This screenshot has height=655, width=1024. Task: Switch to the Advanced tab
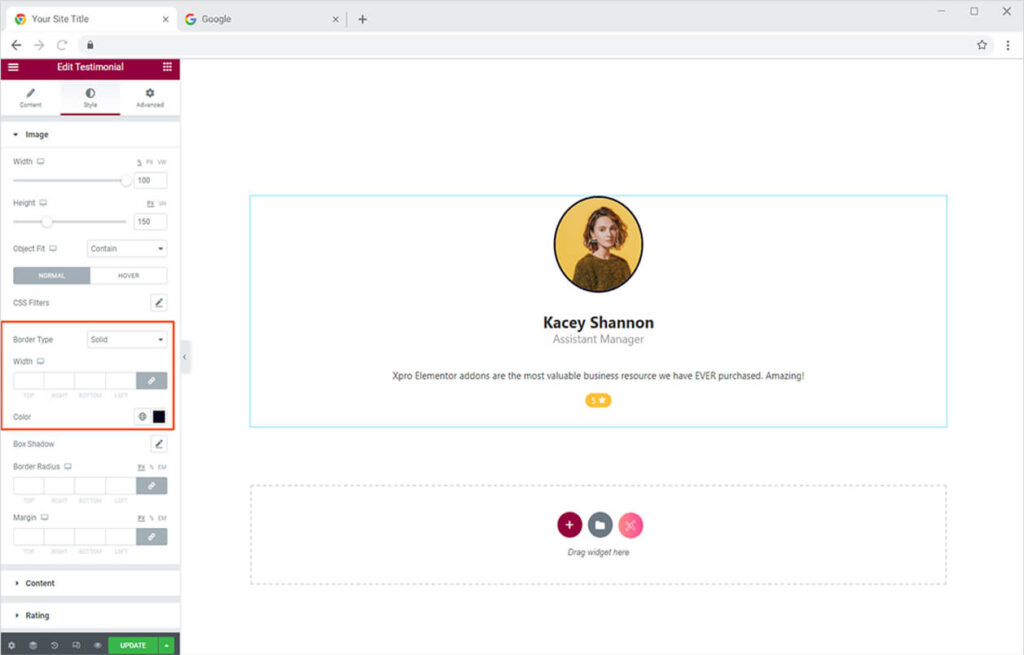(150, 97)
